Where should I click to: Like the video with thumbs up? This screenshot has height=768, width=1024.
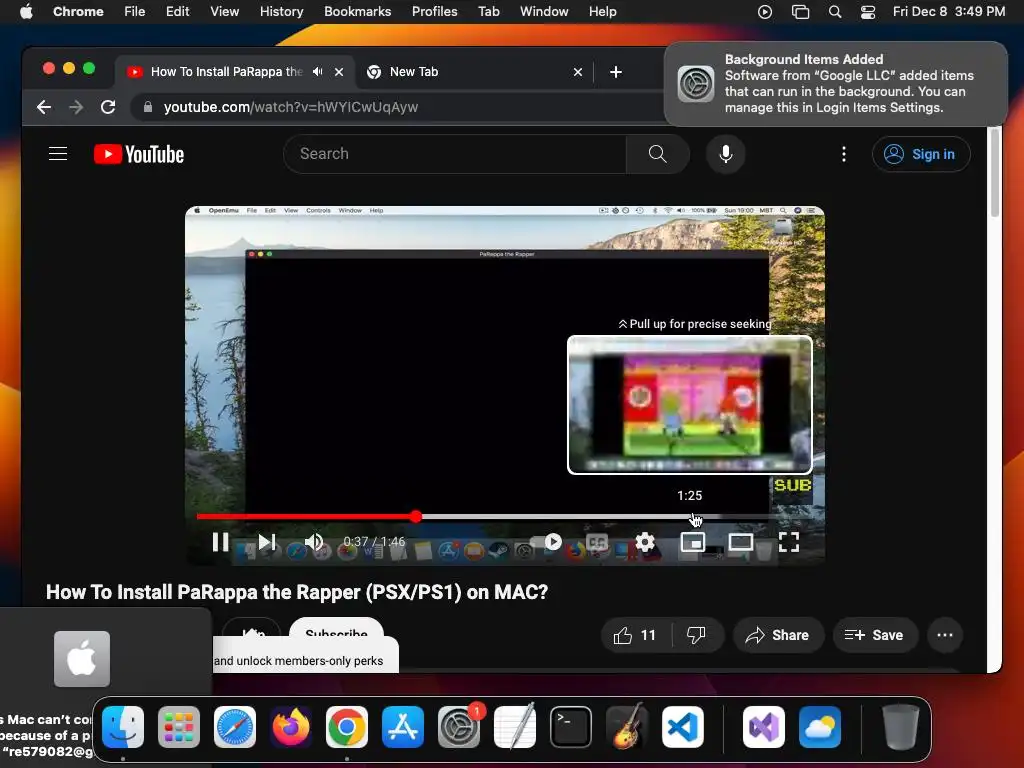pyautogui.click(x=635, y=635)
